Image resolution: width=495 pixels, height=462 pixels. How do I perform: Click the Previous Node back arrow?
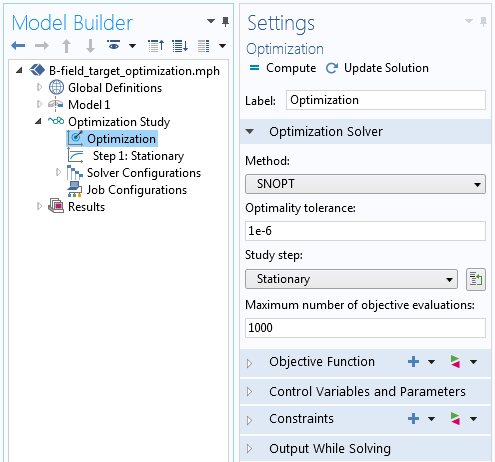[x=18, y=45]
